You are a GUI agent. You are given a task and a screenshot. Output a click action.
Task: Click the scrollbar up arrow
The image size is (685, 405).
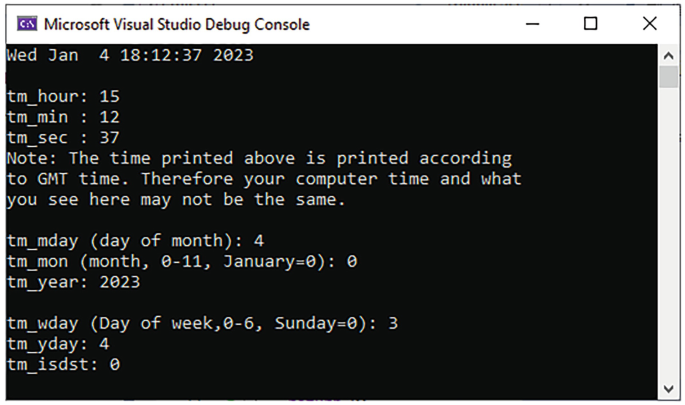668,55
